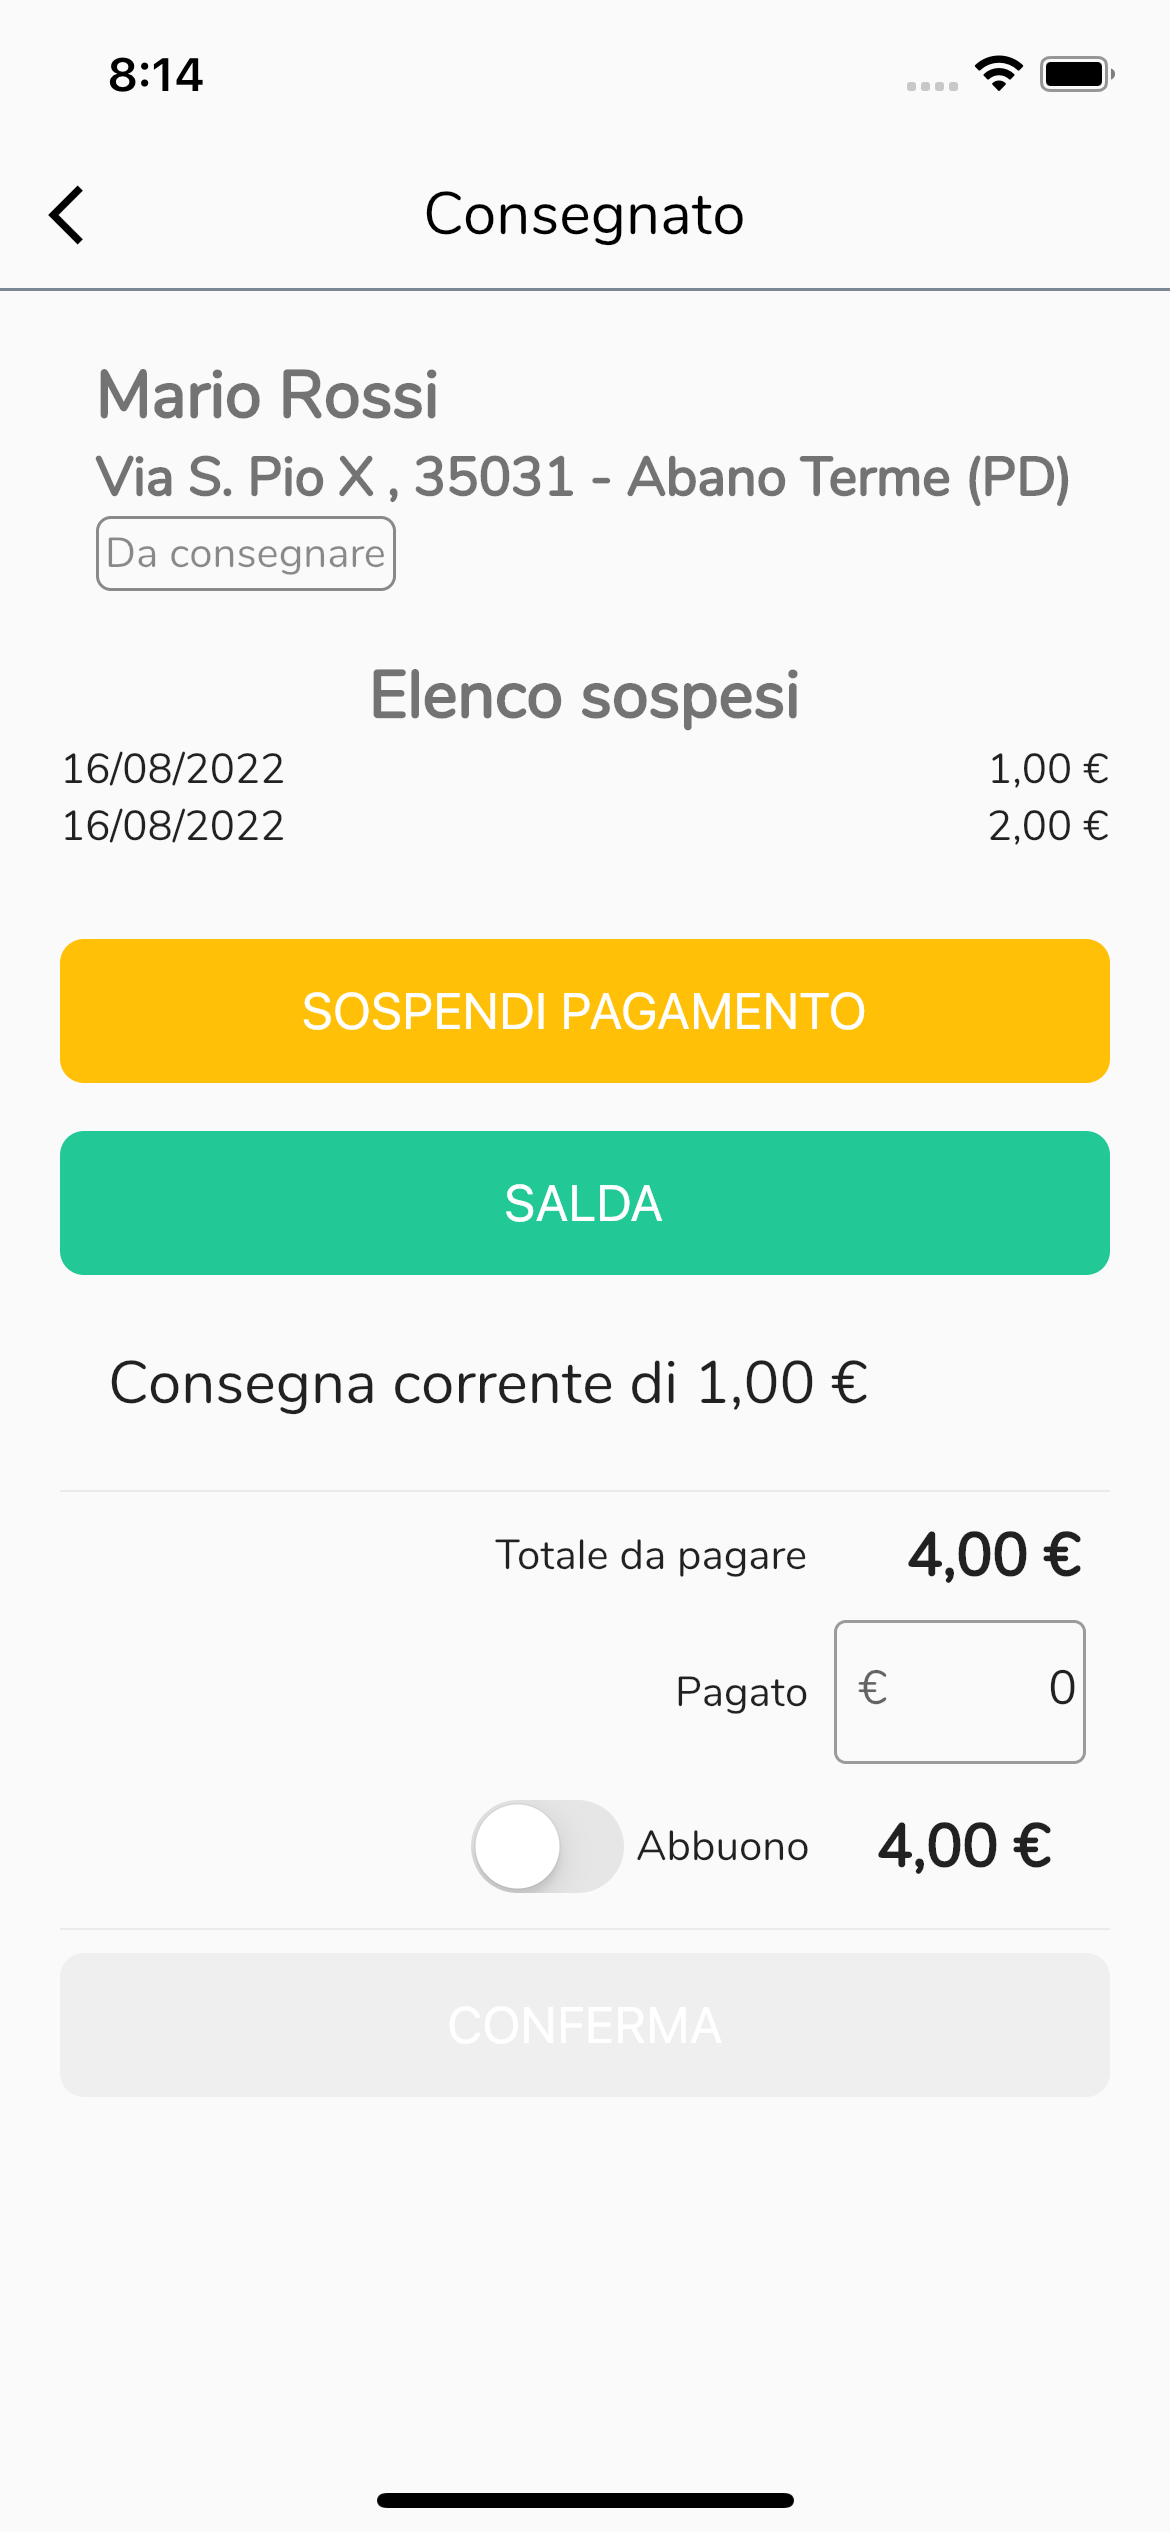Tap the cellular signal dots
The height and width of the screenshot is (2532, 1170).
[931, 86]
